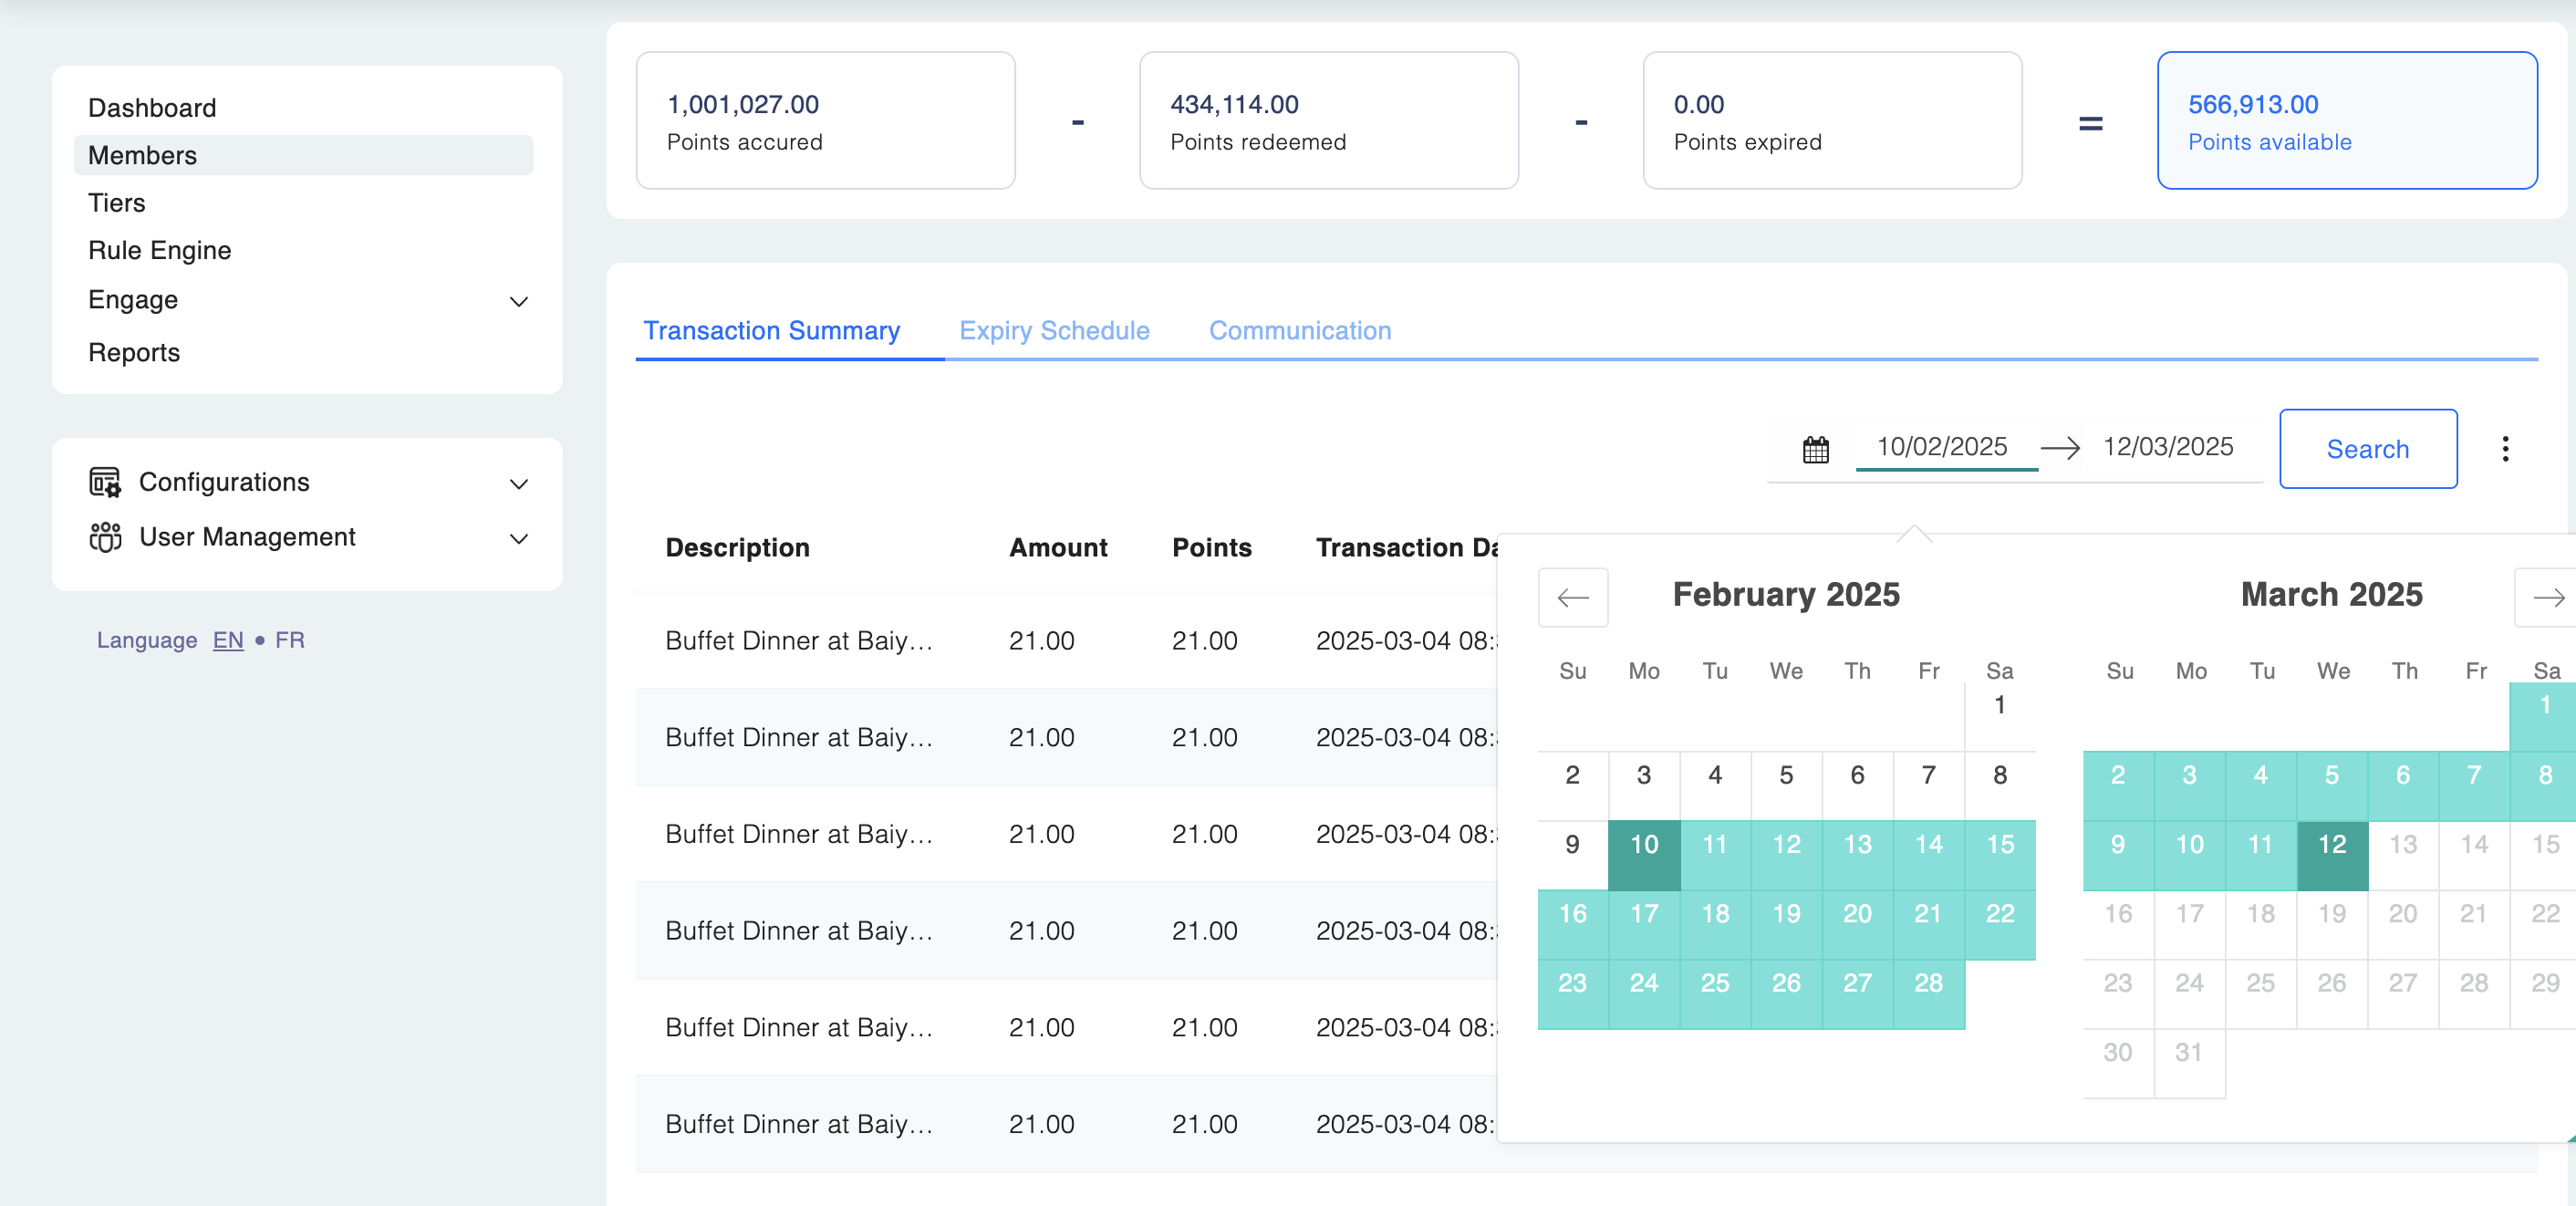
Task: Open the Communication tab
Action: [1299, 330]
